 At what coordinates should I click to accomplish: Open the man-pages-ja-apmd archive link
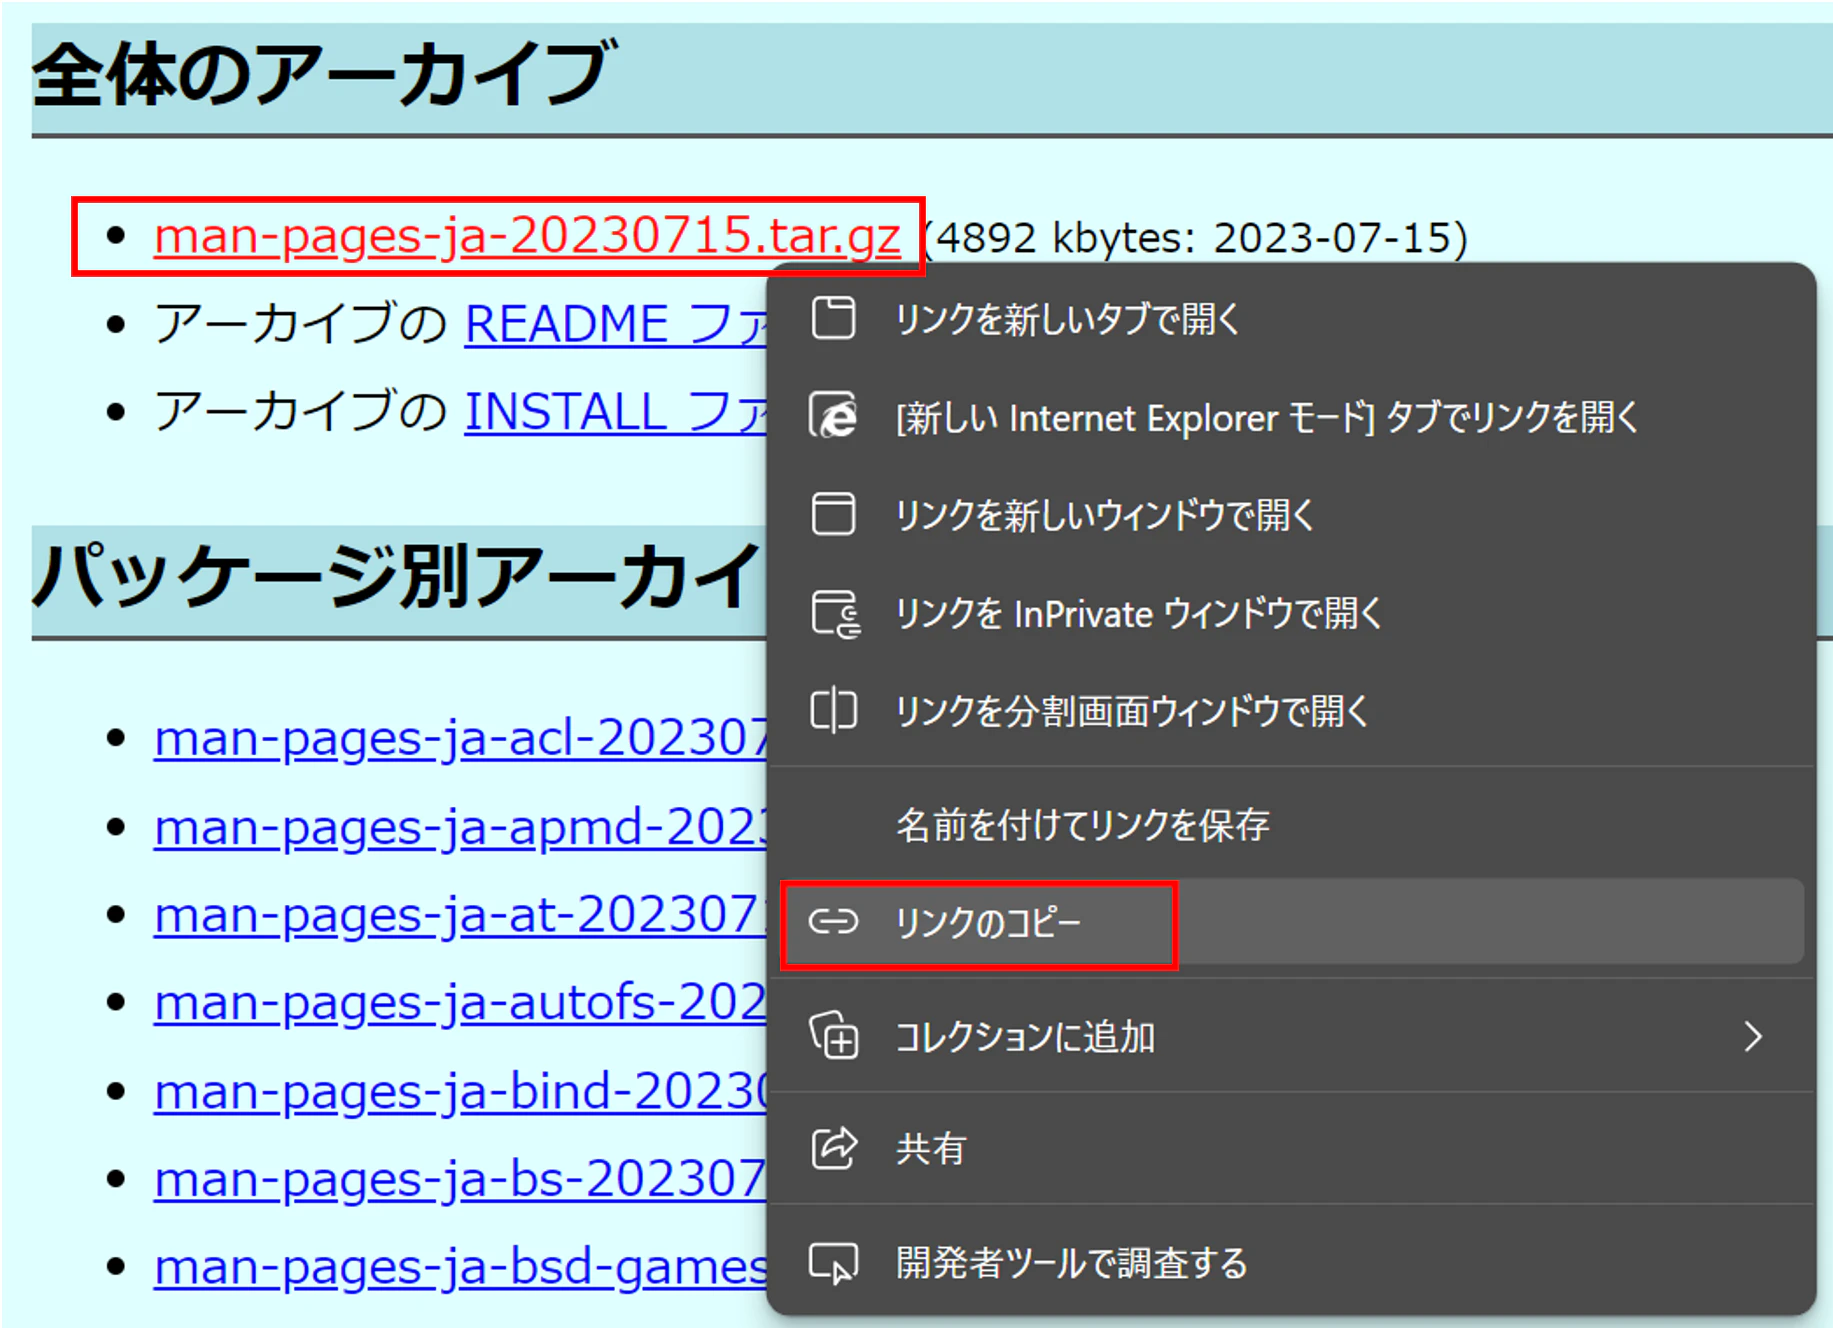click(460, 828)
